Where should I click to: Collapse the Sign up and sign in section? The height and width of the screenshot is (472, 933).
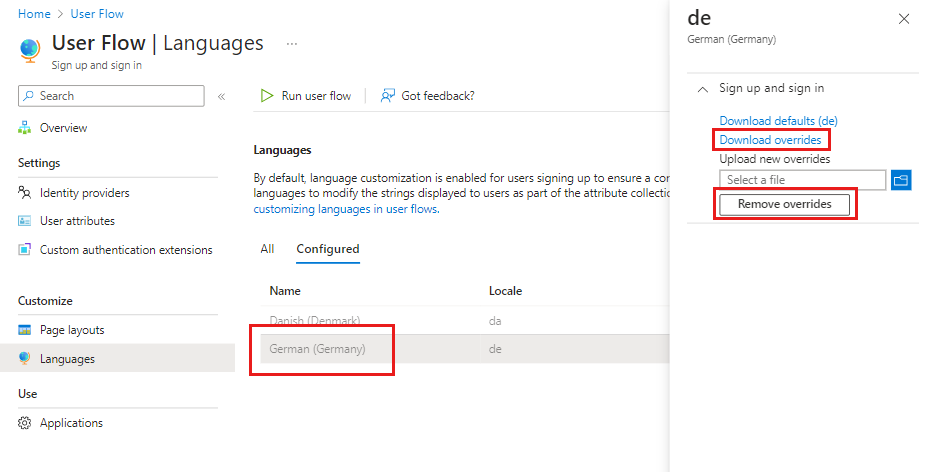pyautogui.click(x=703, y=89)
